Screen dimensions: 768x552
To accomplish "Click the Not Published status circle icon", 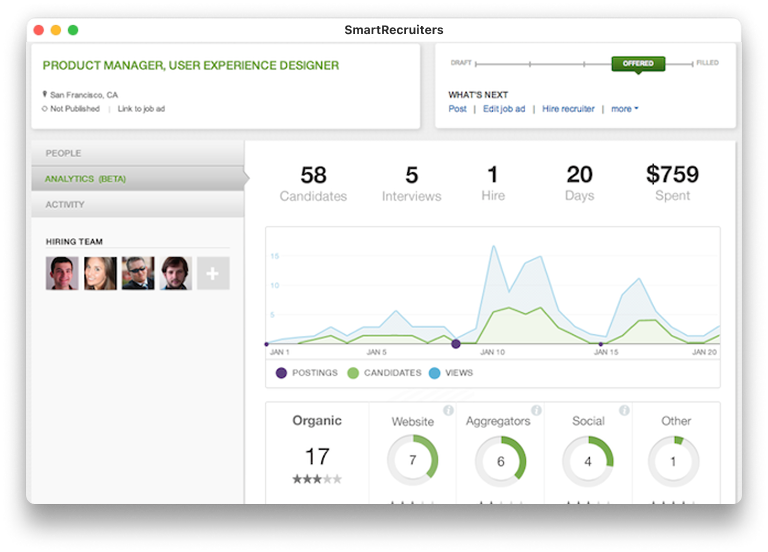I will tap(45, 109).
